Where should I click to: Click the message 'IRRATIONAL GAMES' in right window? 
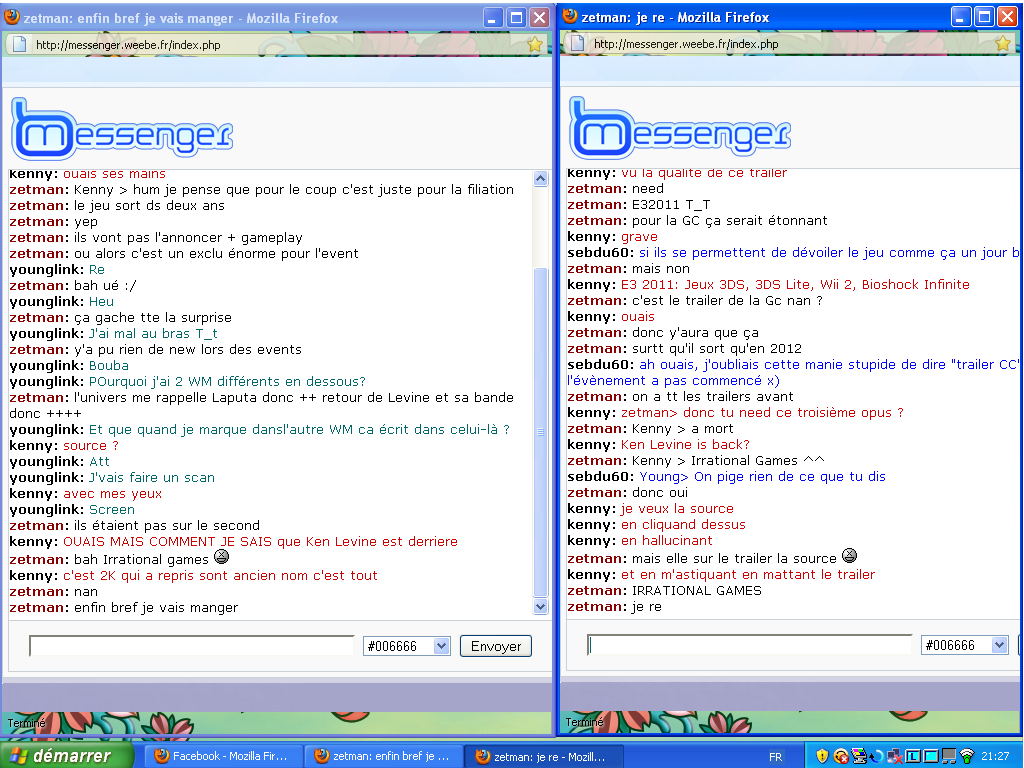[x=697, y=590]
